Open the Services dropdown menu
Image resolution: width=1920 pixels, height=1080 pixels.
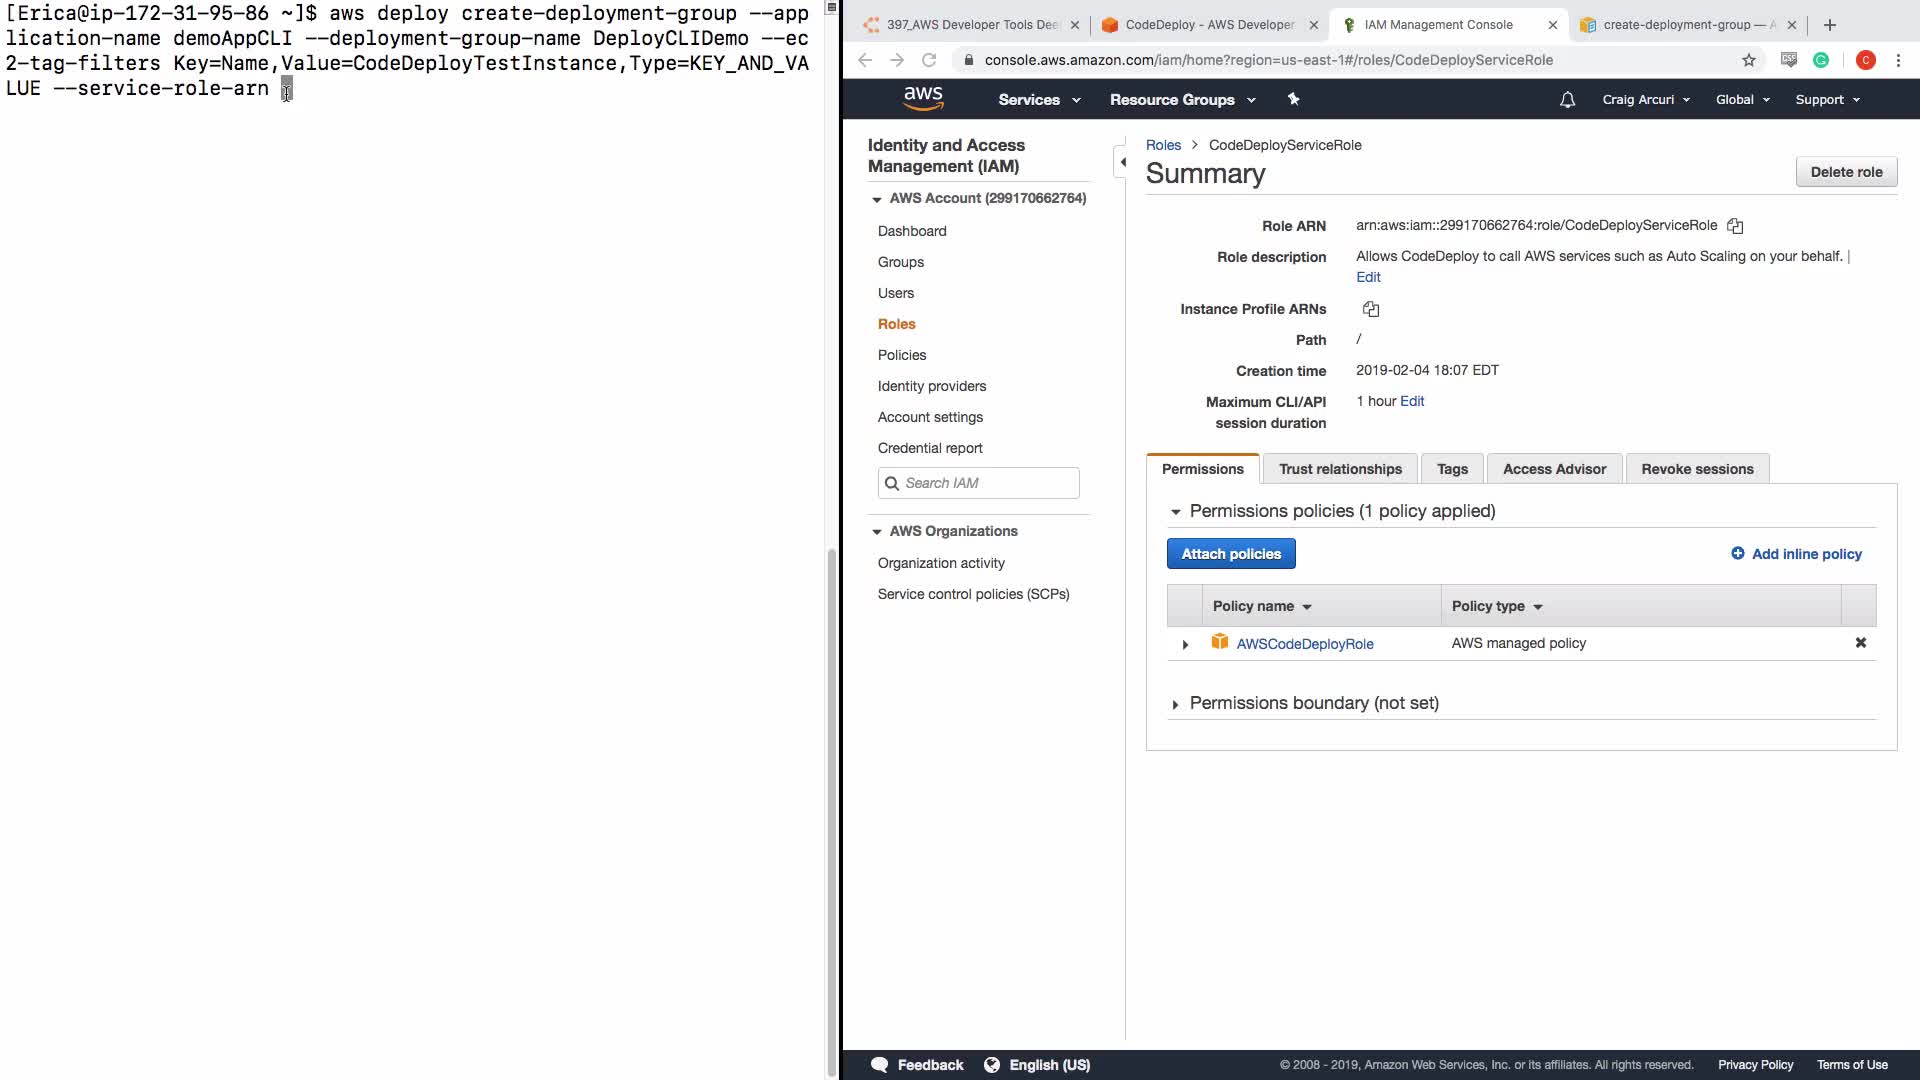(x=1039, y=100)
